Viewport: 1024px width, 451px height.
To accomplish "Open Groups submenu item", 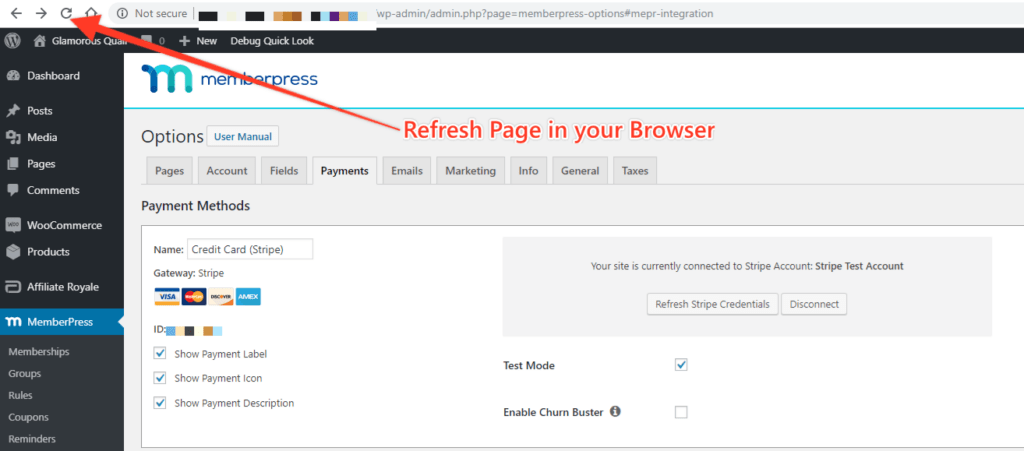I will [25, 373].
